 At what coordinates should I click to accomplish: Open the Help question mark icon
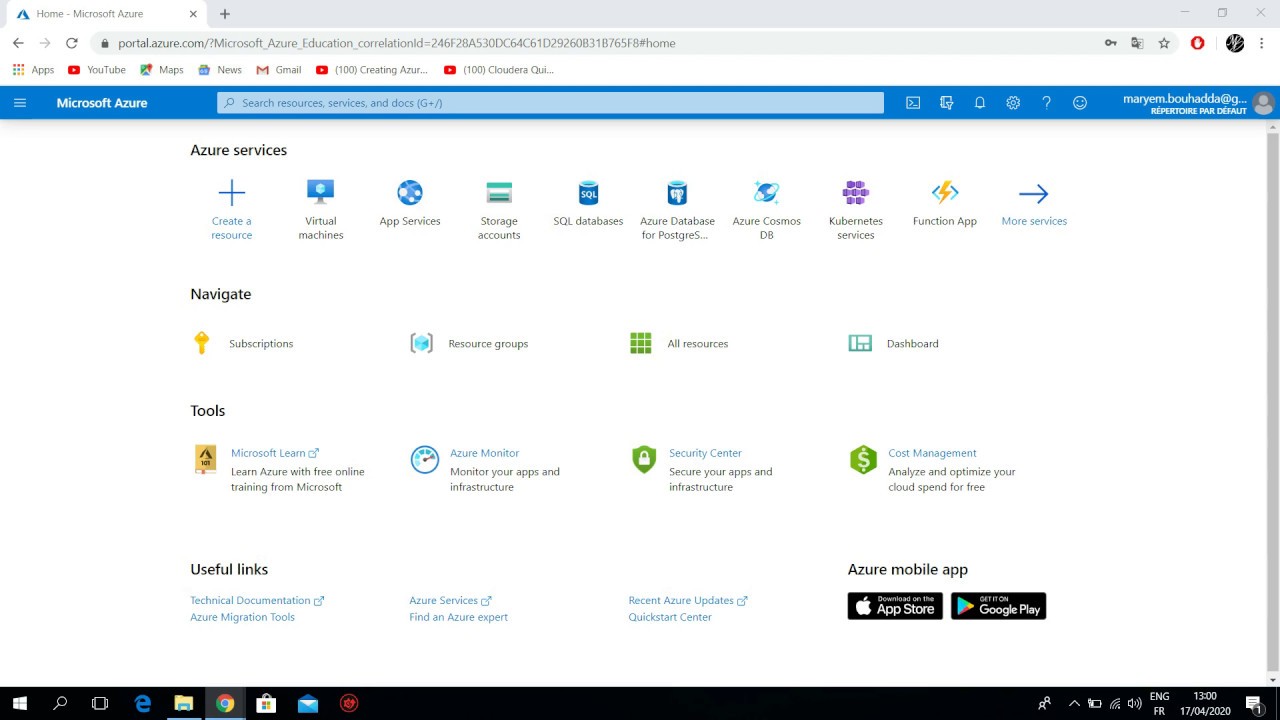click(x=1046, y=103)
